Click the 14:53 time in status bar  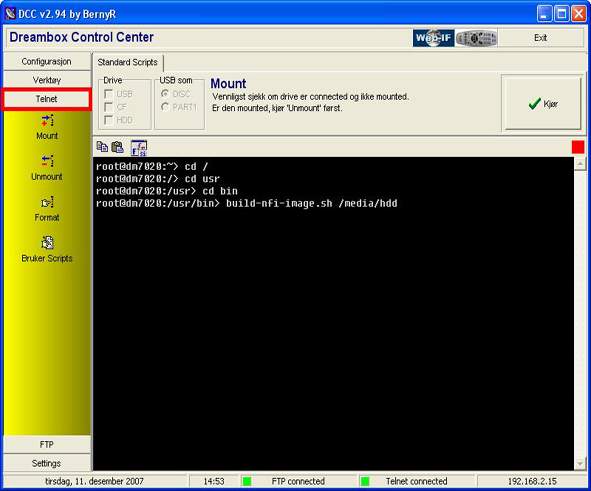click(x=214, y=481)
